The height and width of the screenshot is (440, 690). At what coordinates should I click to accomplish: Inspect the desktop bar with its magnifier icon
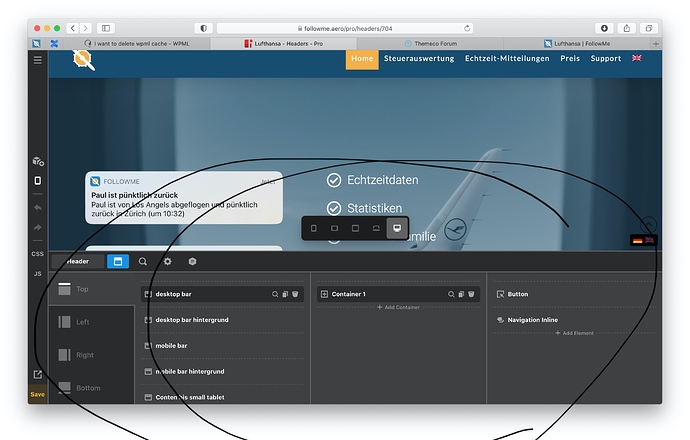click(275, 294)
